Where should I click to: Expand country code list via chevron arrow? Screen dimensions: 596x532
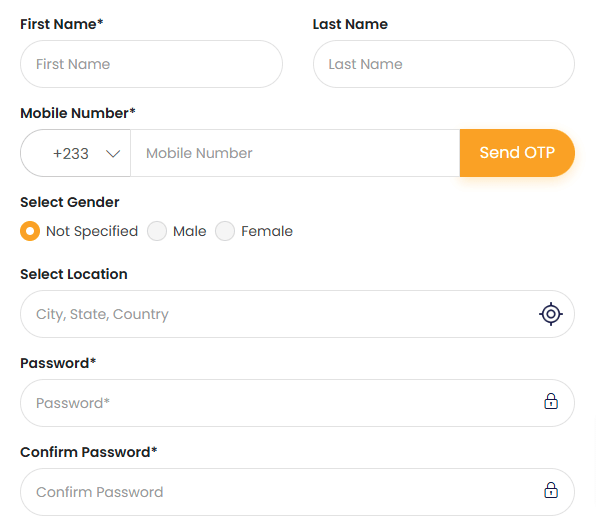pos(113,154)
